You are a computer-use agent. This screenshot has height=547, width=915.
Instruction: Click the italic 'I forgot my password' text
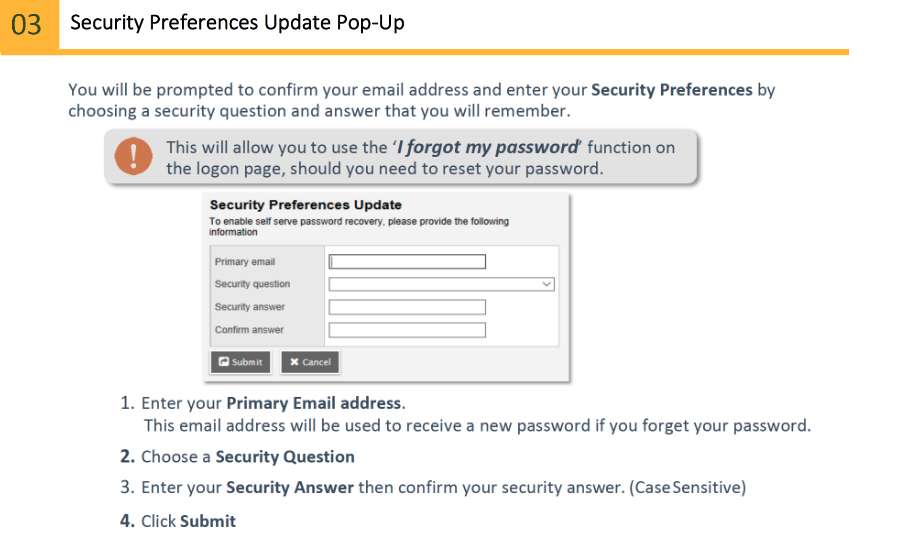[488, 148]
